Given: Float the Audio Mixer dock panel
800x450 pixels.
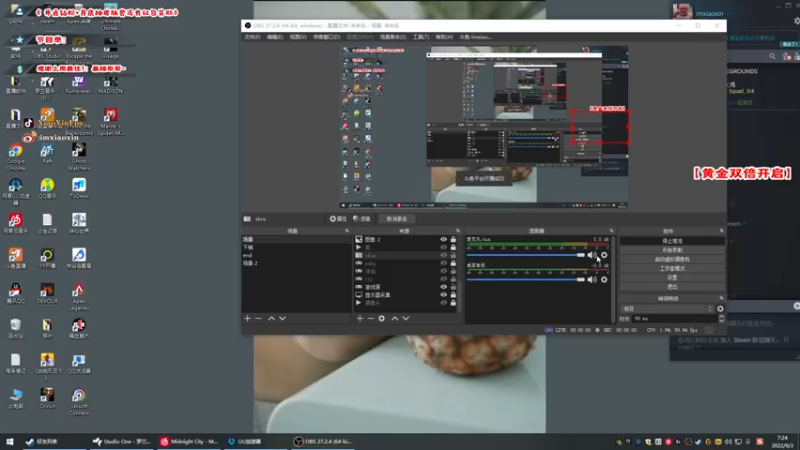Looking at the screenshot, I should tap(611, 231).
